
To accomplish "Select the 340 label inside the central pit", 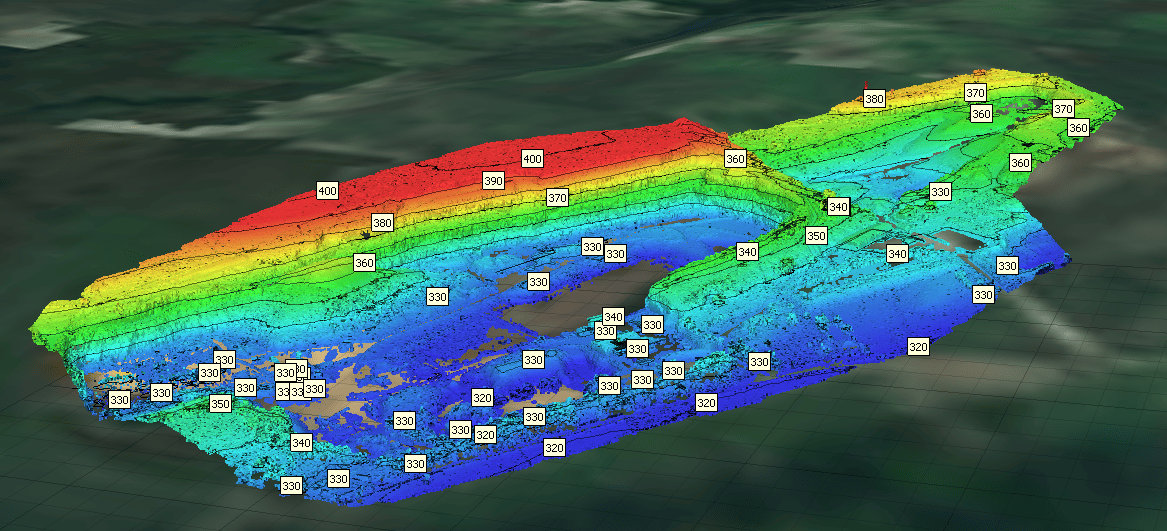I will 613,317.
